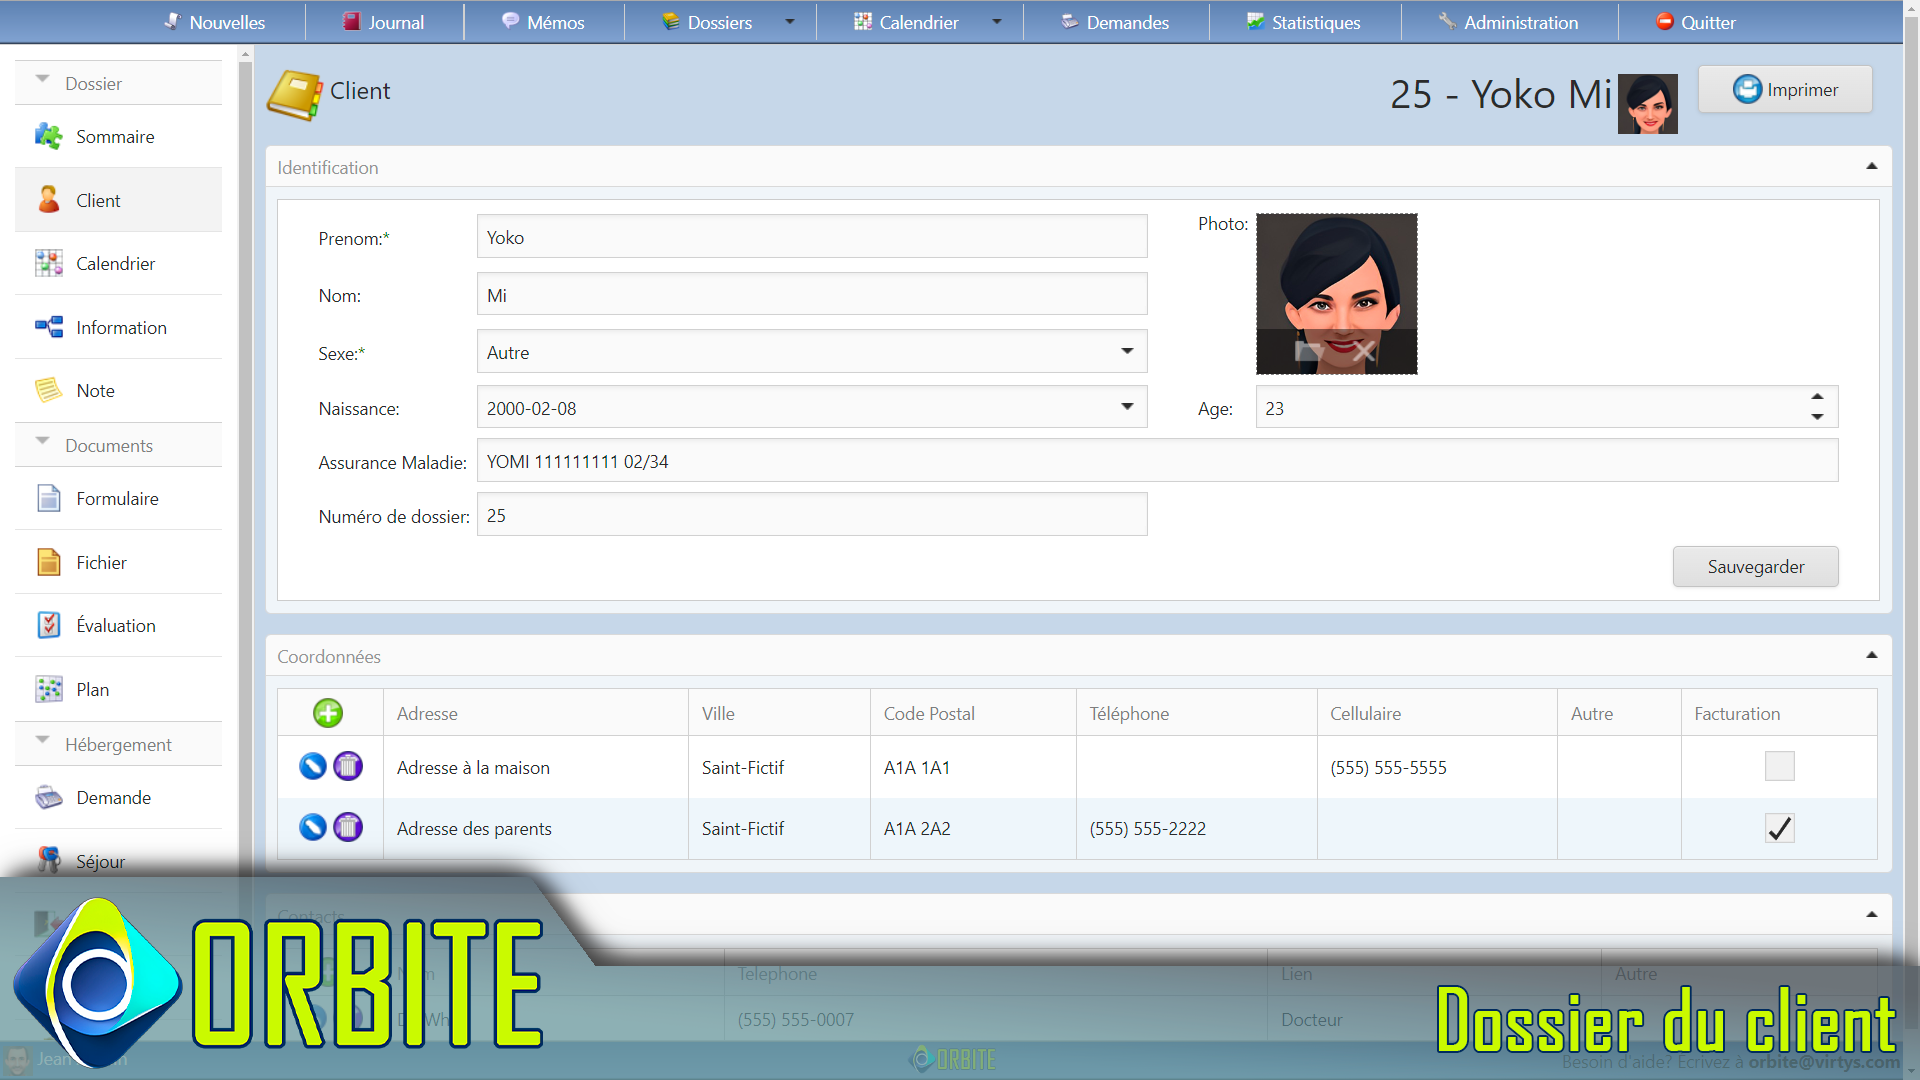
Task: Click the Prenom input field
Action: tap(812, 237)
